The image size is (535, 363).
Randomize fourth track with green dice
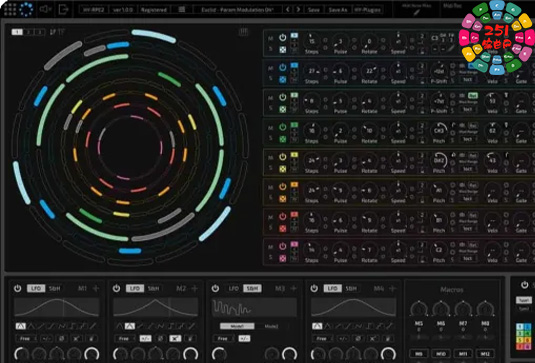click(x=283, y=139)
